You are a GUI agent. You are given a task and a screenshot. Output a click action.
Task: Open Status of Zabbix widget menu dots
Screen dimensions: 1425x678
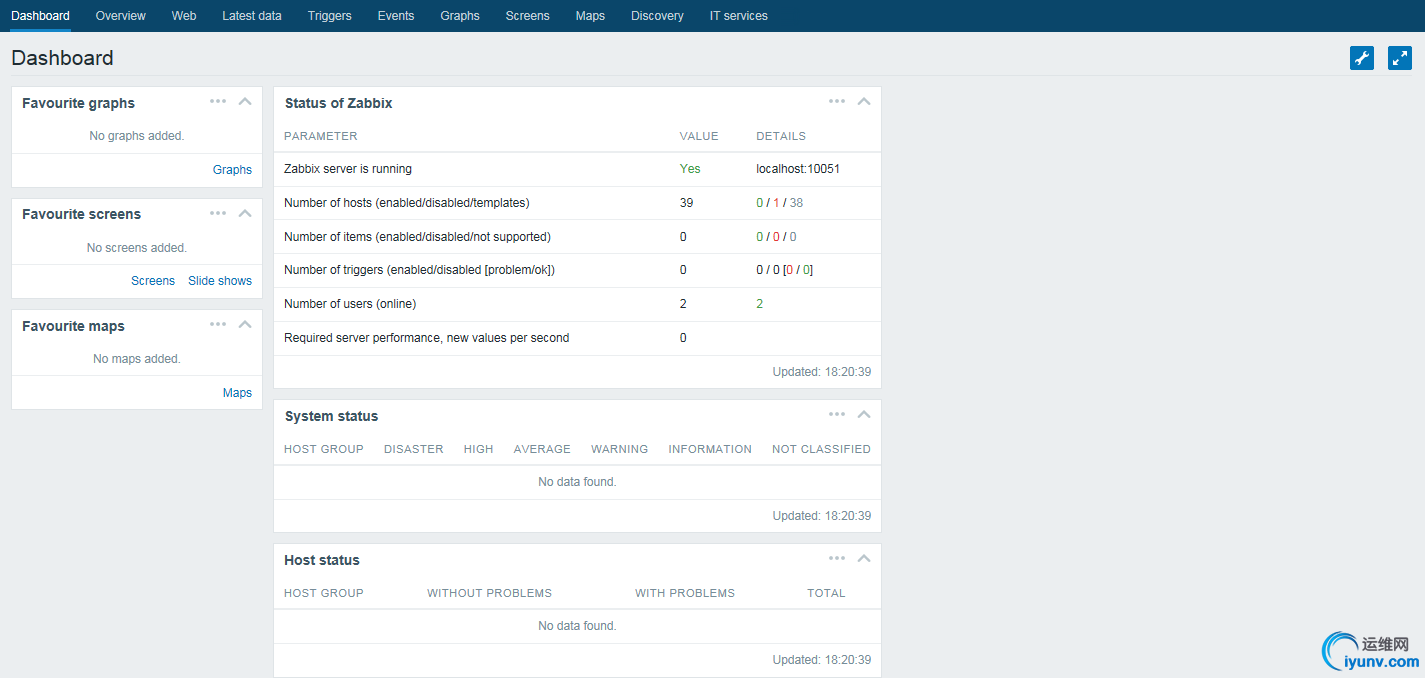pyautogui.click(x=837, y=101)
